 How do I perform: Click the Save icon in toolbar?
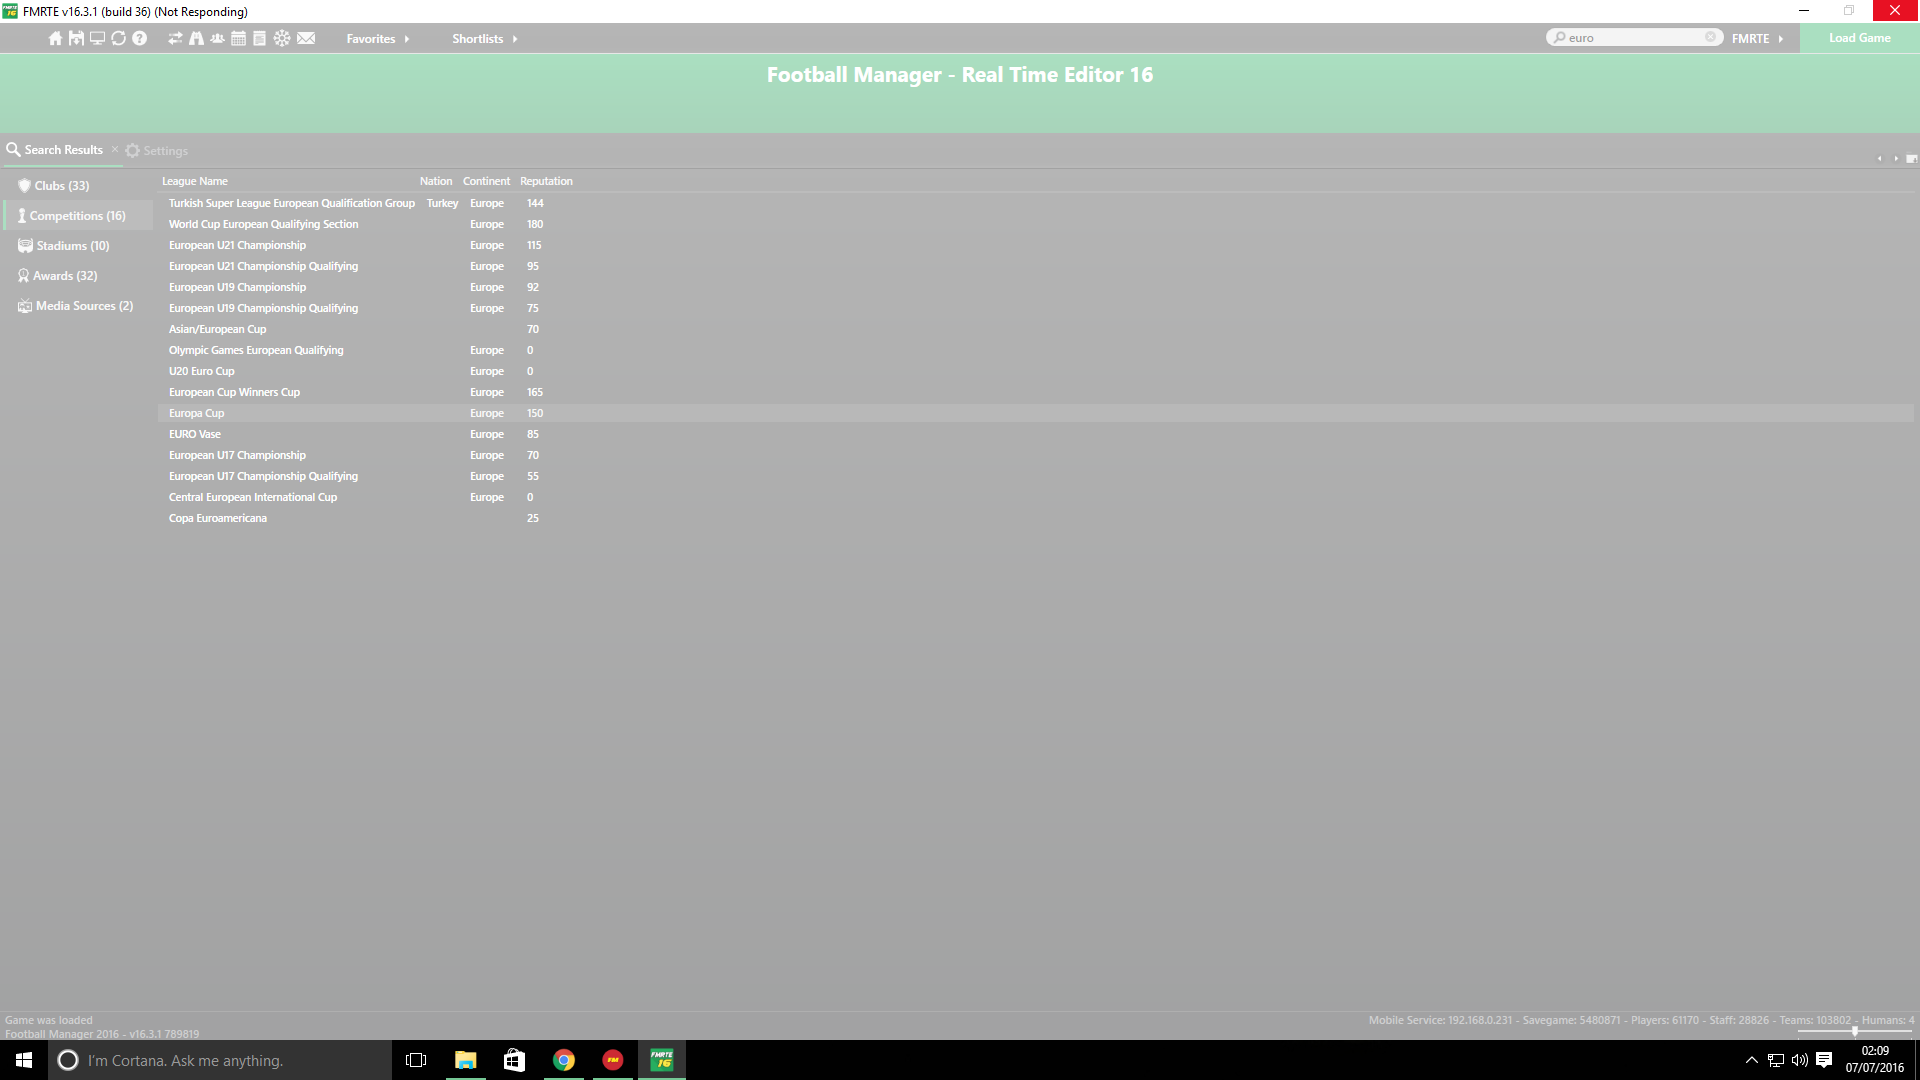point(76,38)
